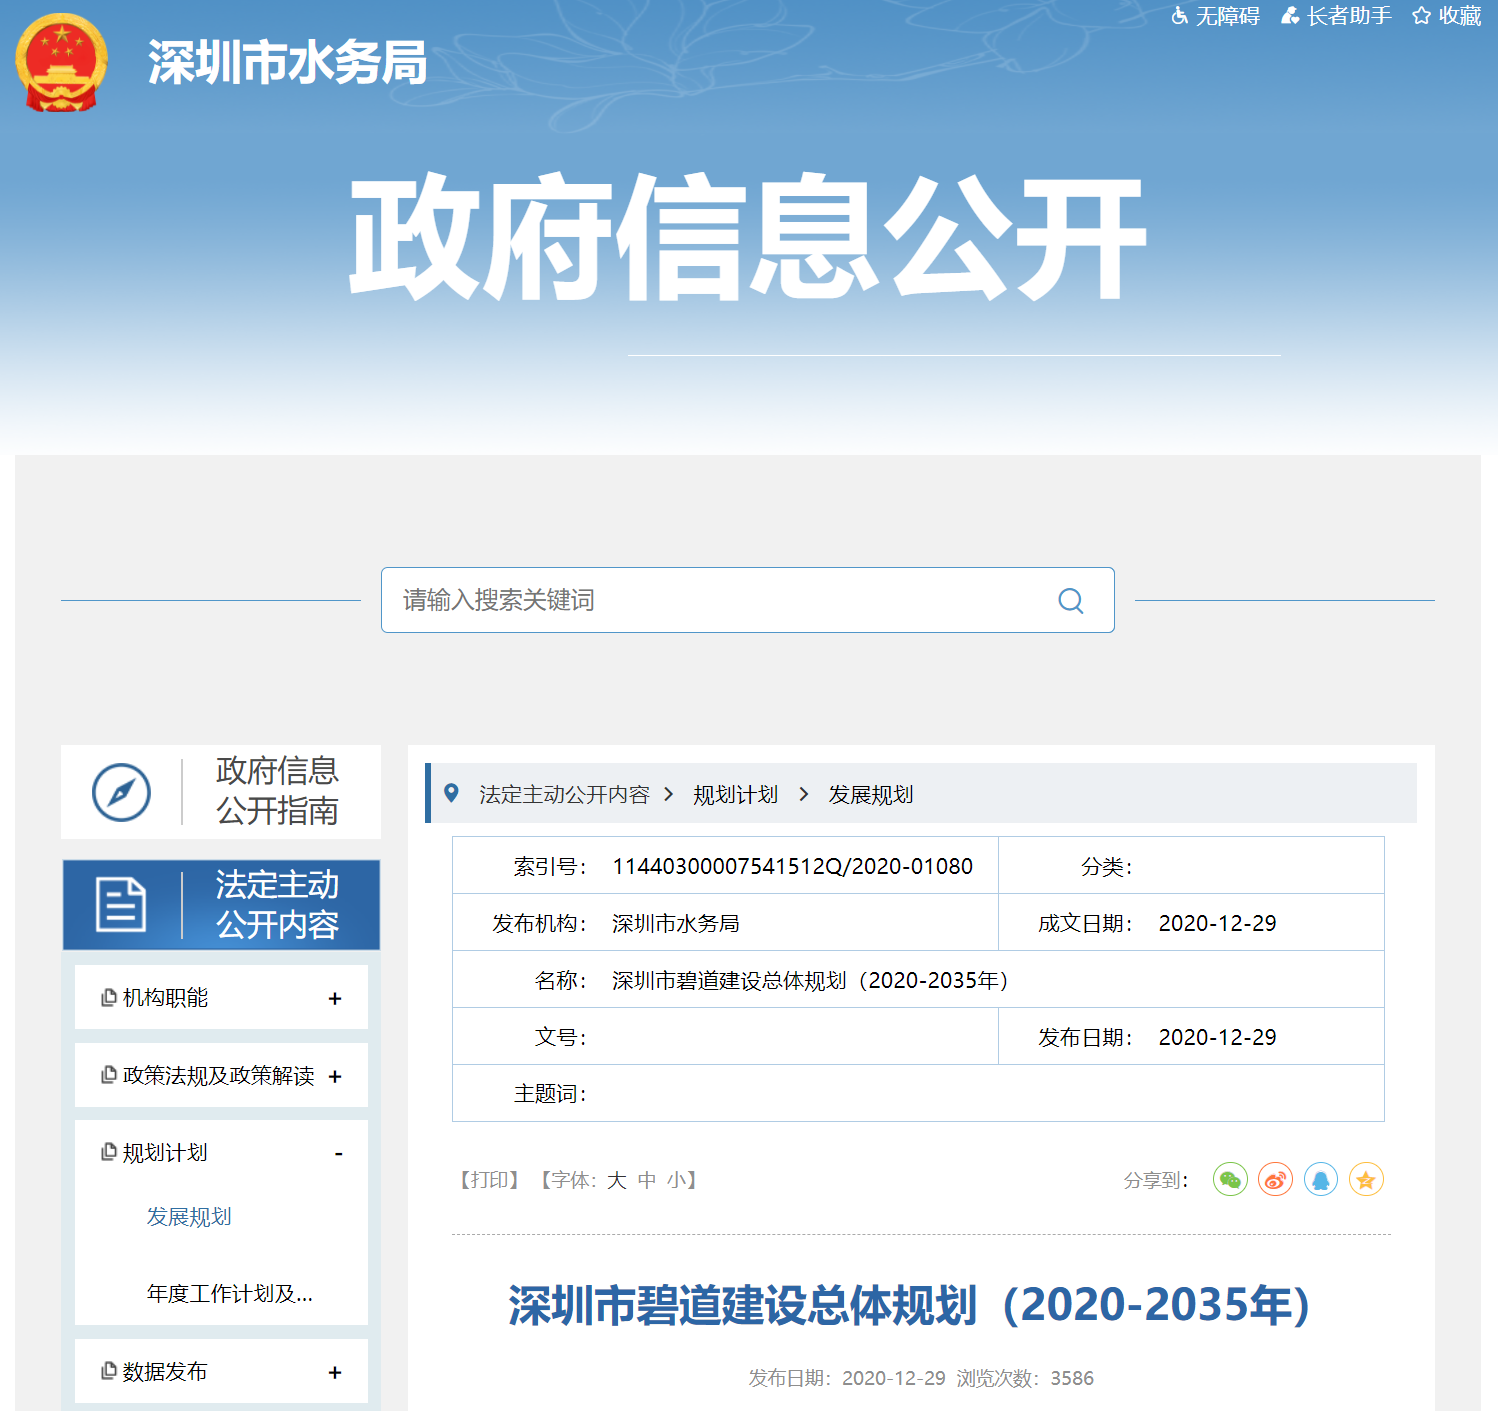1498x1411 pixels.
Task: Share page via Weibo icon
Action: [1275, 1180]
